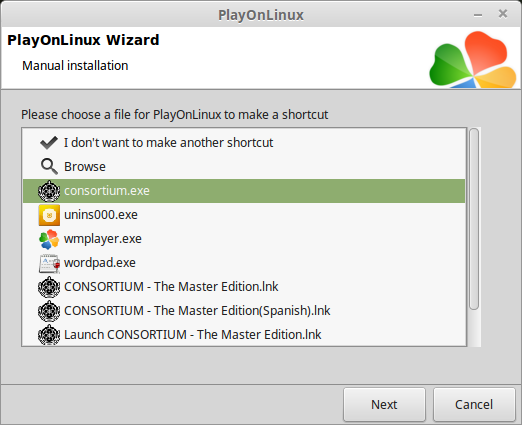522x425 pixels.
Task: Click the PlayOnLinux clover logo in header
Action: [x=473, y=60]
